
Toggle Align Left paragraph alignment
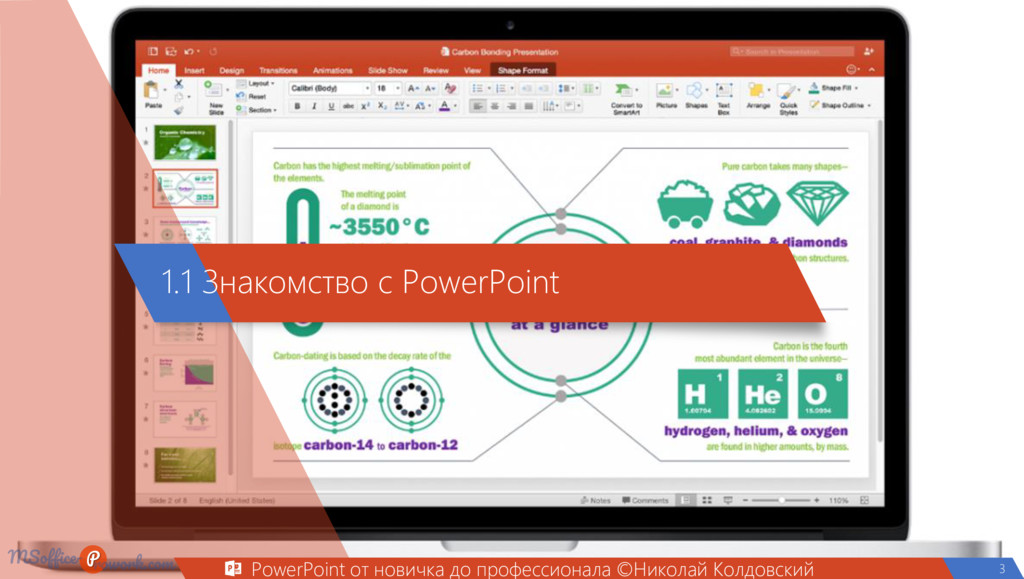pyautogui.click(x=477, y=106)
